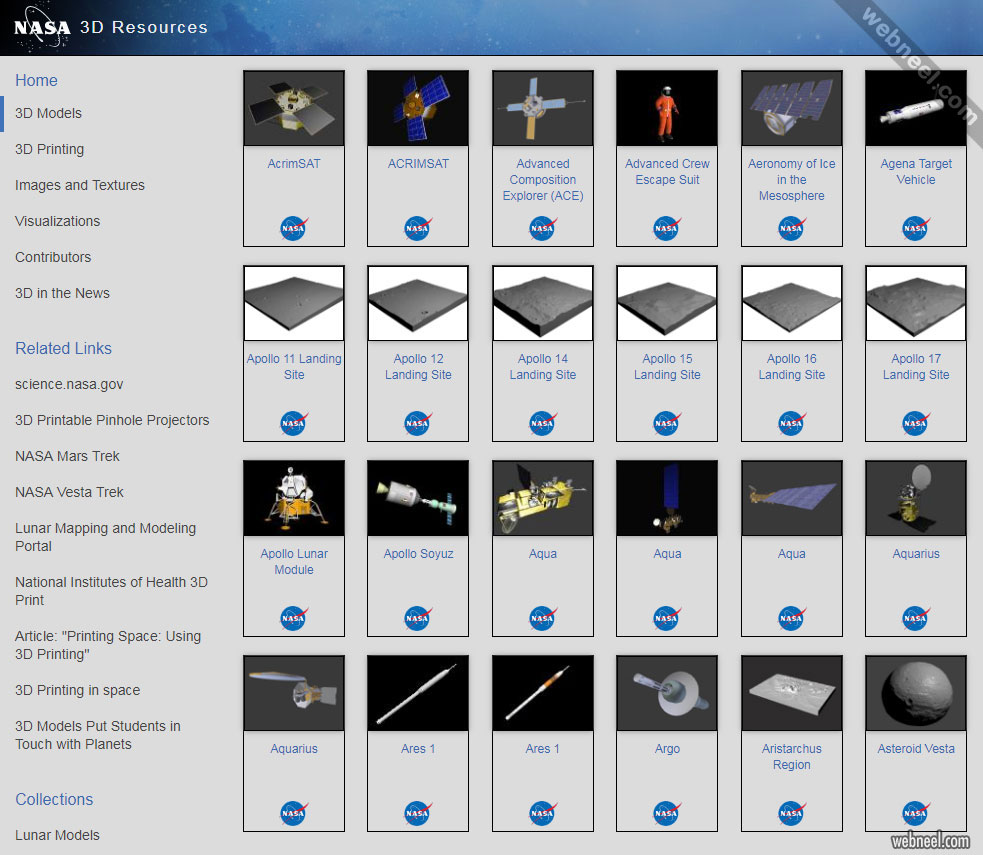Open the Printing Space article link

108,645
